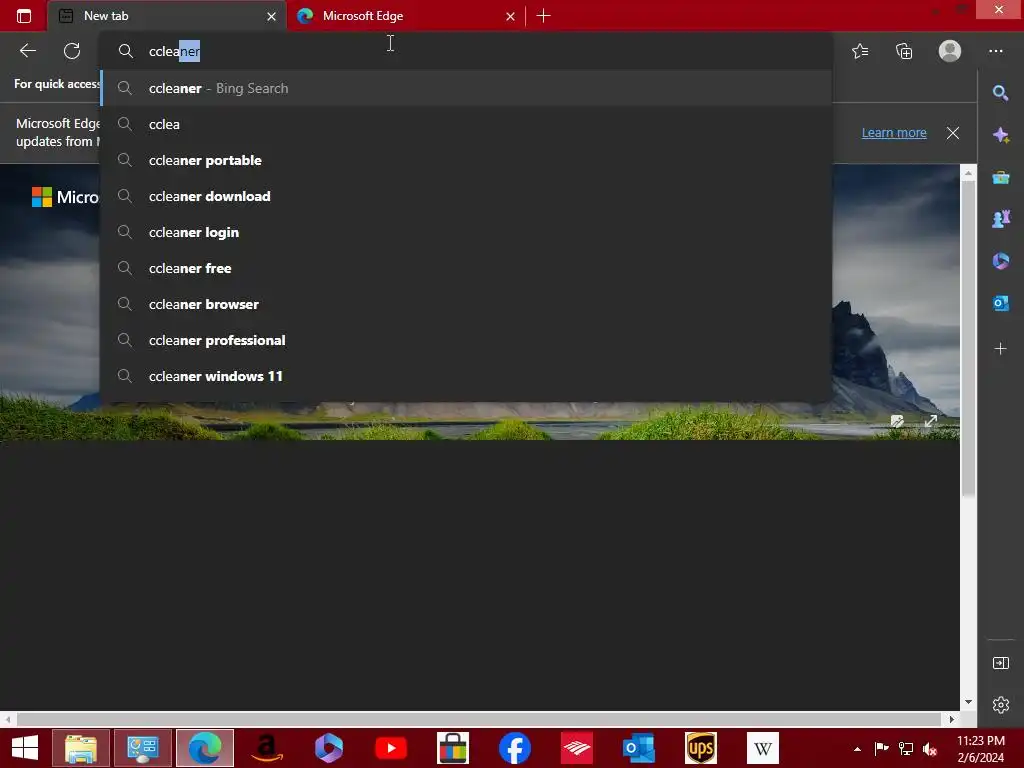Refresh the page with the reload icon

coord(72,51)
